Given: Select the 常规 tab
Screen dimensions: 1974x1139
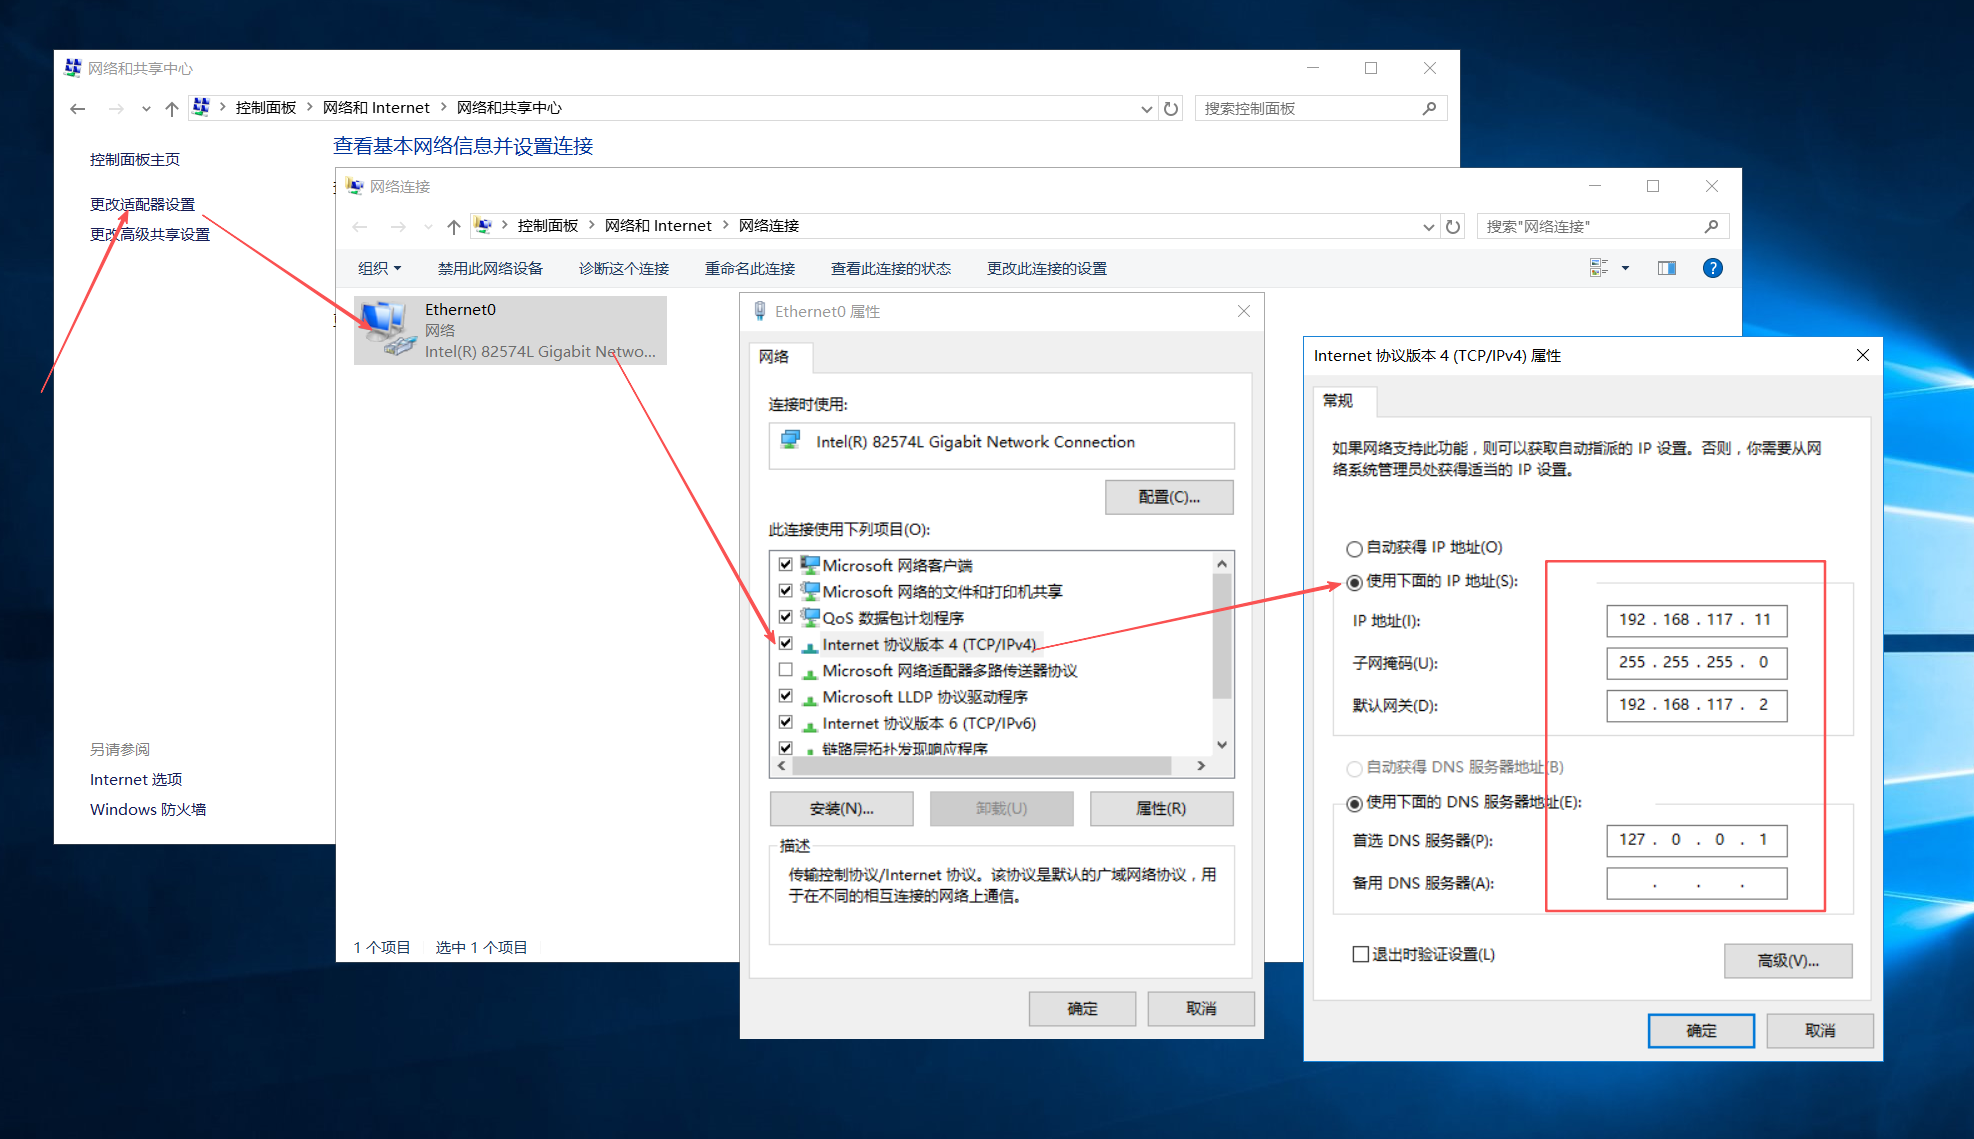Looking at the screenshot, I should [x=1338, y=401].
